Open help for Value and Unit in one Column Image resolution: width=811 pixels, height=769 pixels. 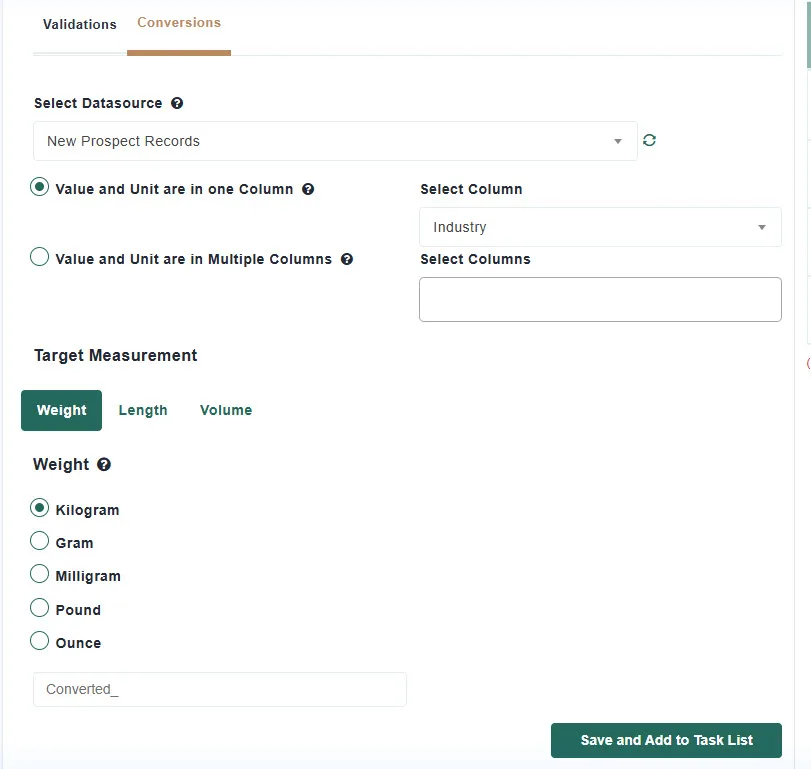point(308,189)
